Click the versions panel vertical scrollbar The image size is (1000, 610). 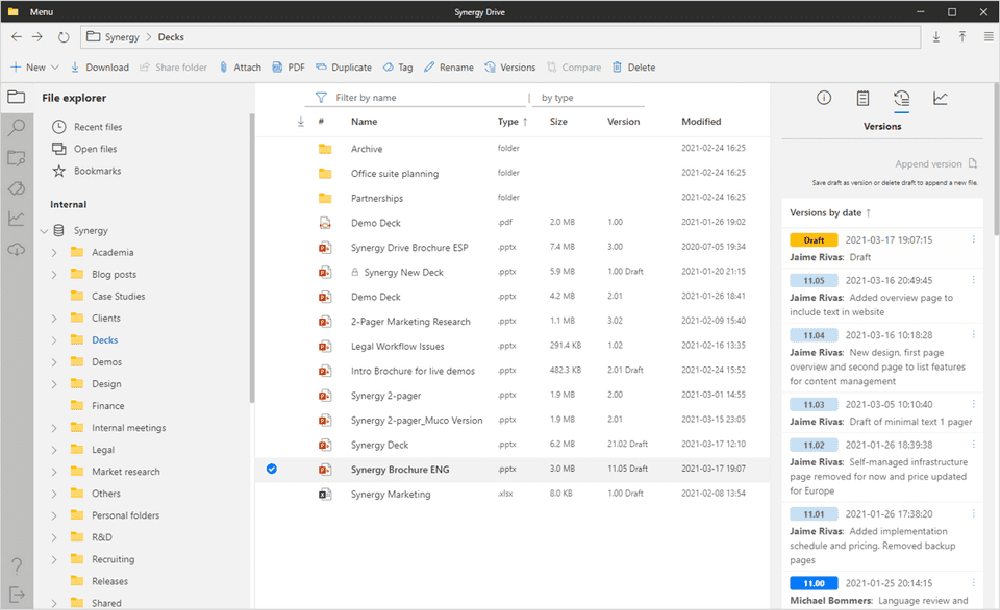pos(996,160)
